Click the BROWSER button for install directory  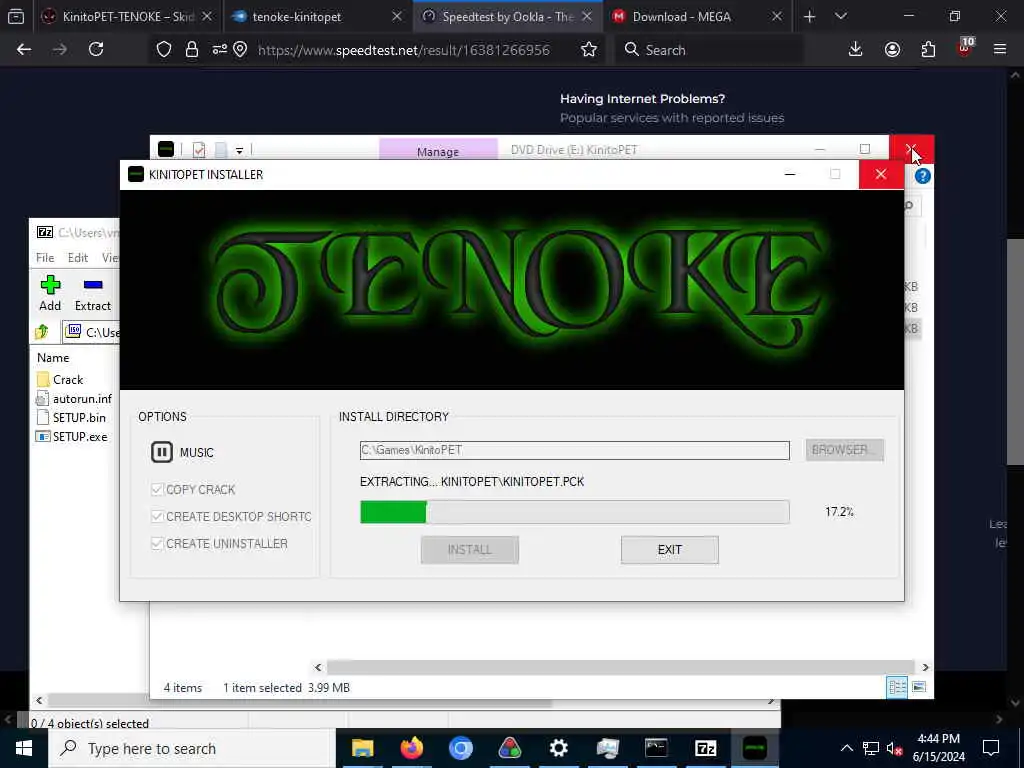[844, 450]
